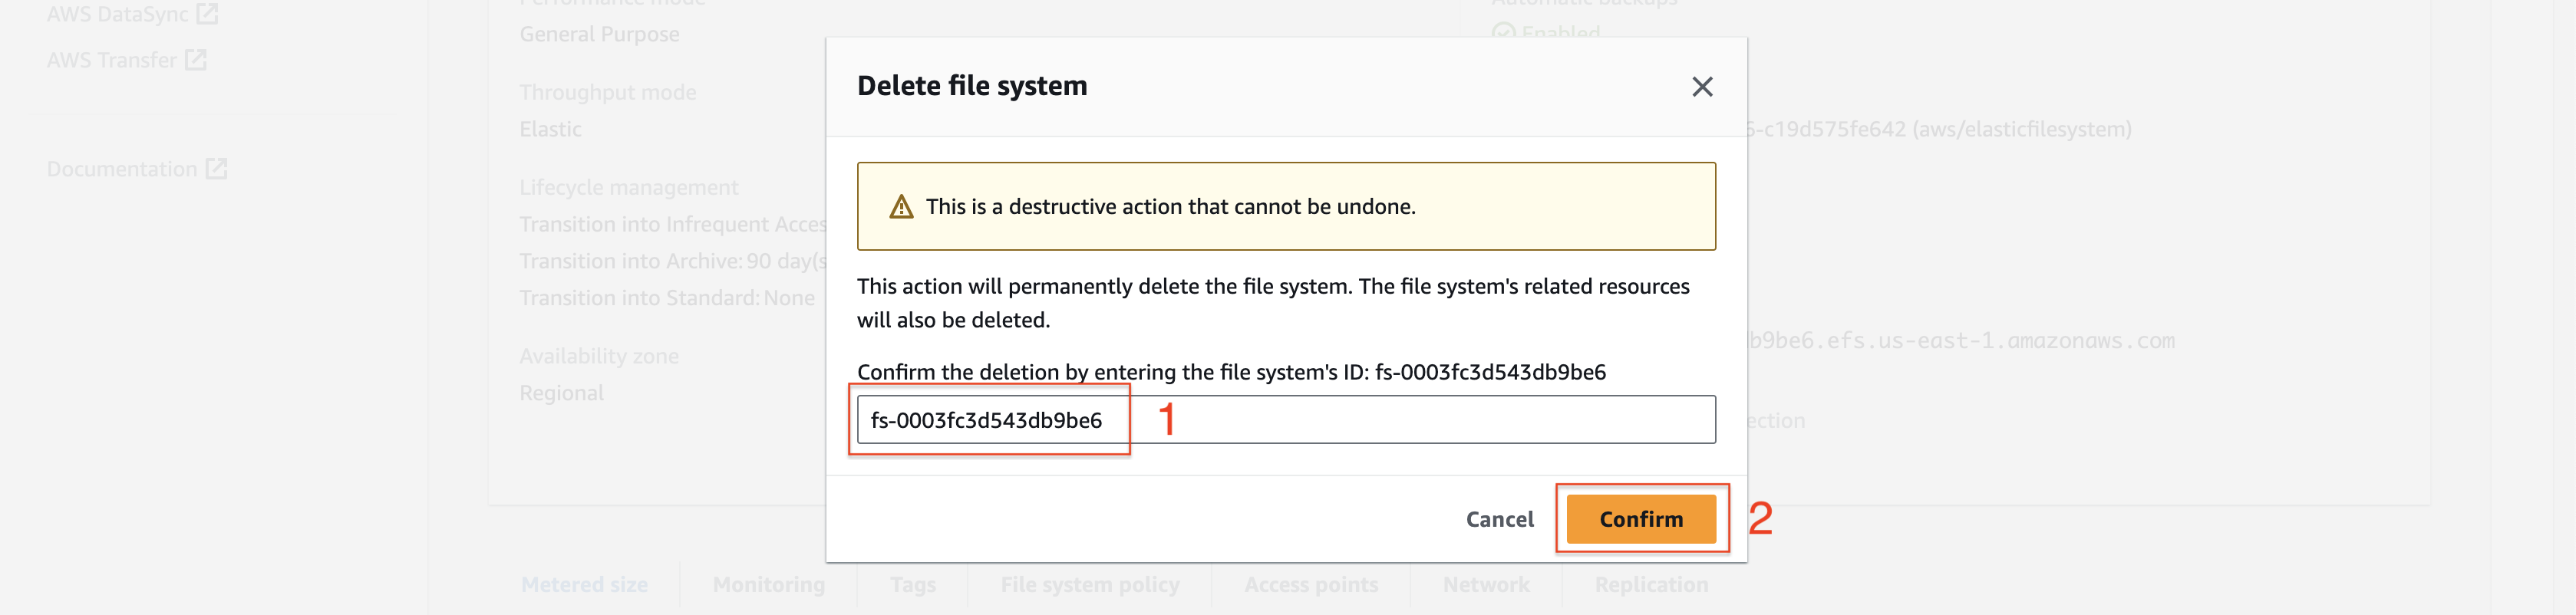Click the destructive action warning banner
This screenshot has width=2576, height=615.
[x=1286, y=206]
